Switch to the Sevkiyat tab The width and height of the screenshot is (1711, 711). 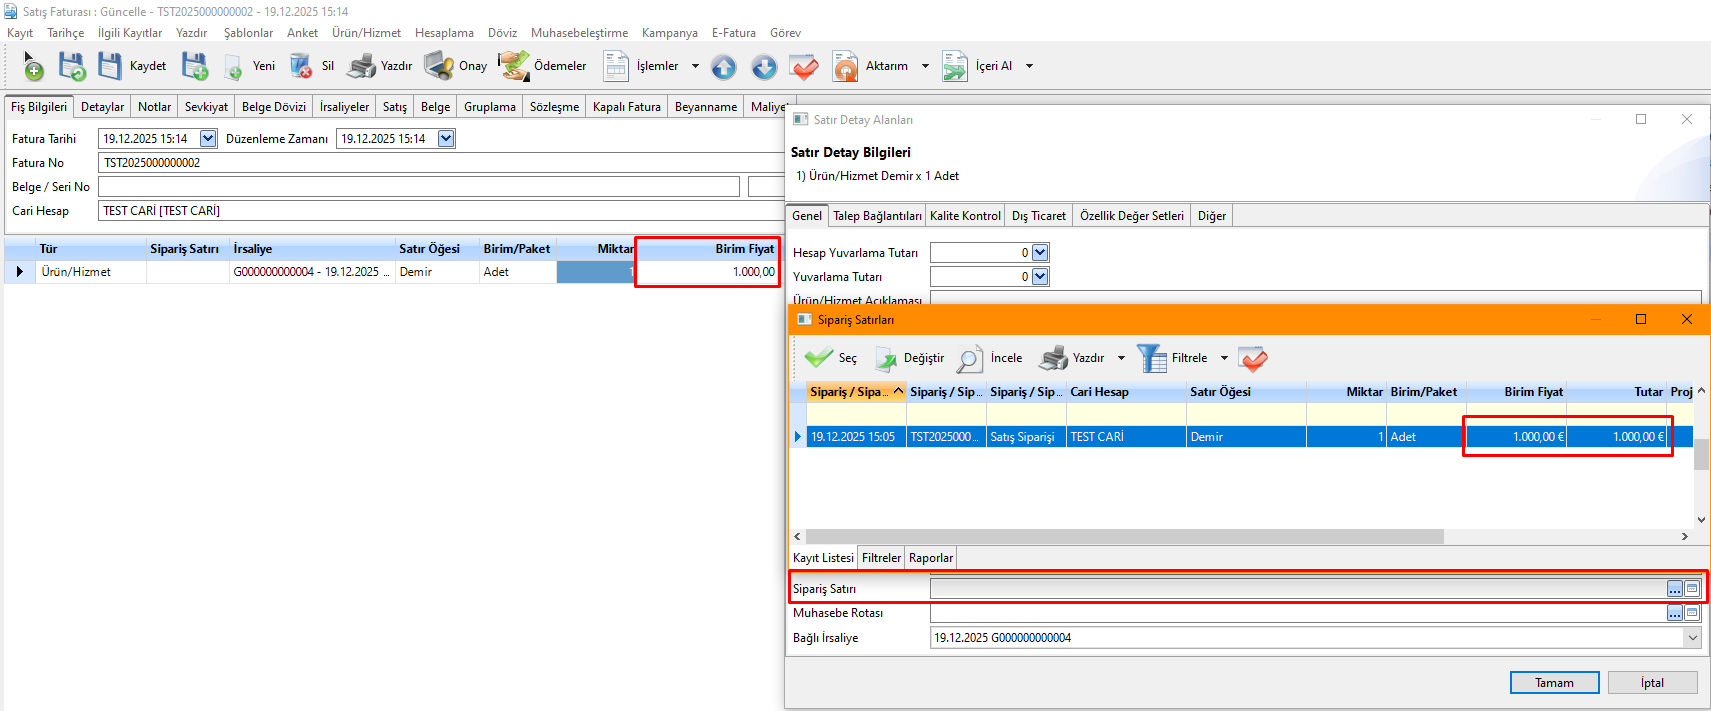coord(206,107)
